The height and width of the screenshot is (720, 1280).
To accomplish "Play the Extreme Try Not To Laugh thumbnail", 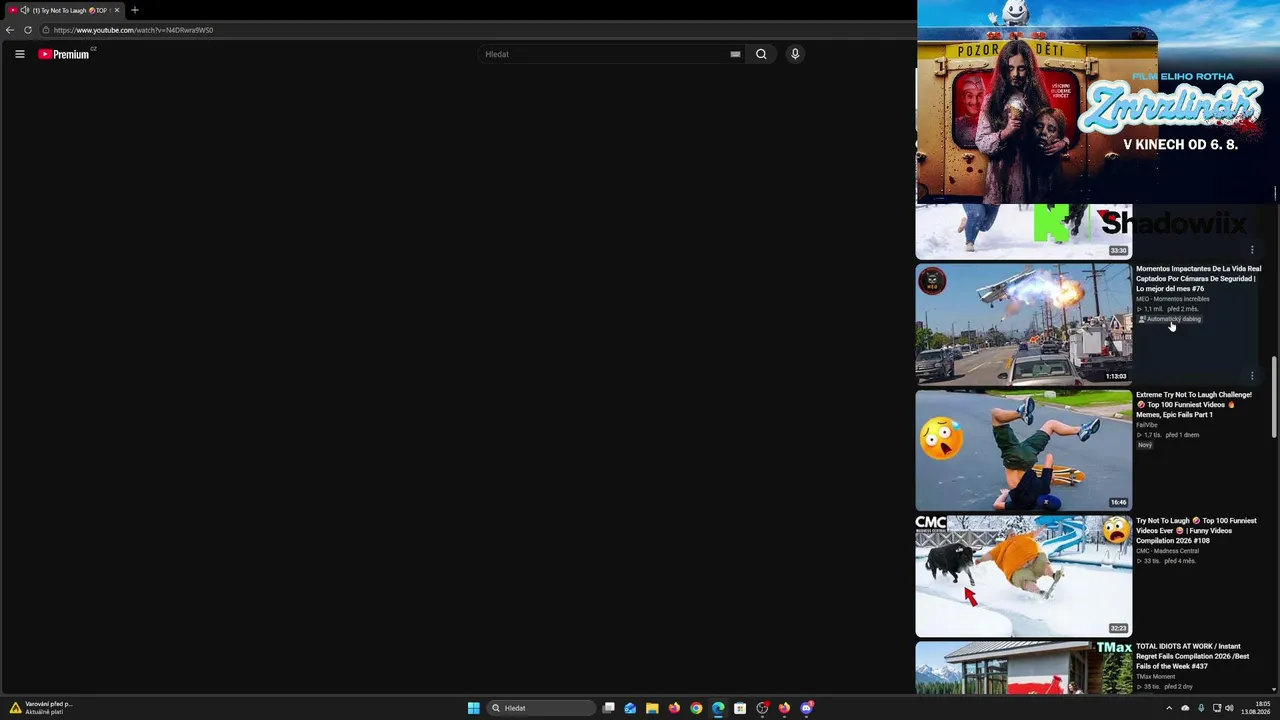I will [x=1024, y=450].
